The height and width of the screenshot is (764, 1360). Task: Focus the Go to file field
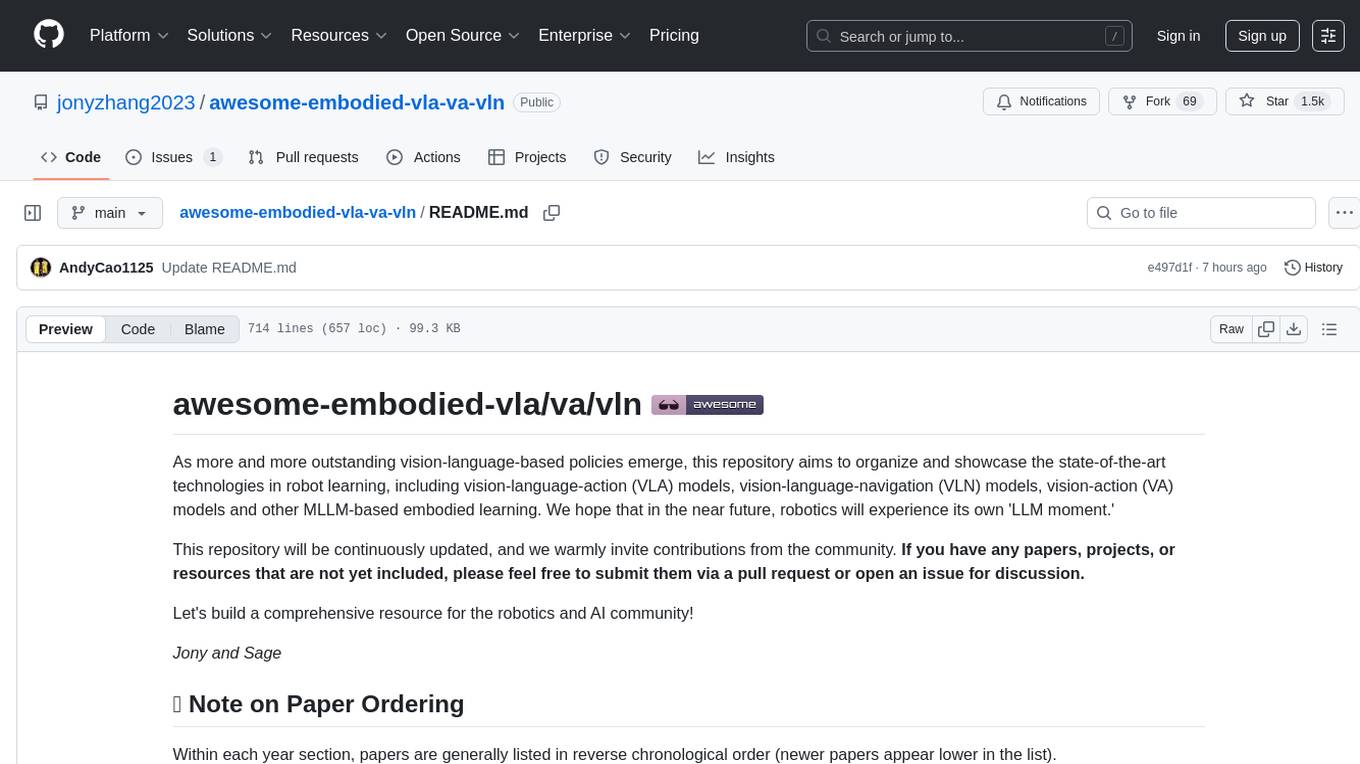[x=1201, y=213]
